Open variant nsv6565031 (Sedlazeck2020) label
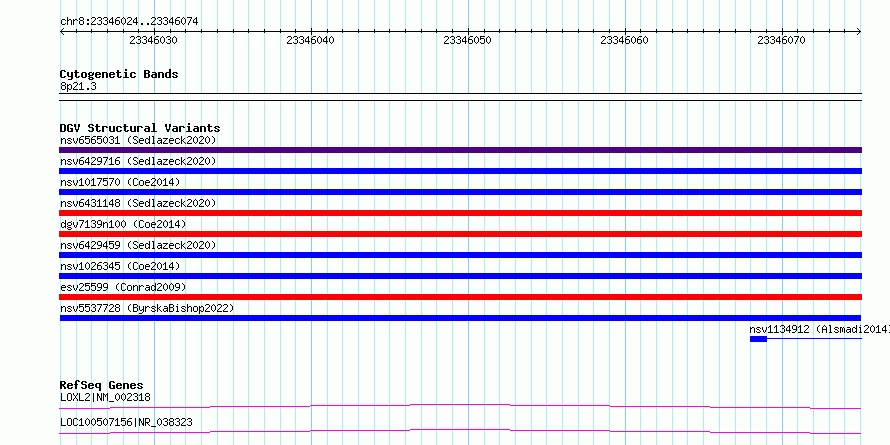Image resolution: width=890 pixels, height=445 pixels. coord(138,140)
